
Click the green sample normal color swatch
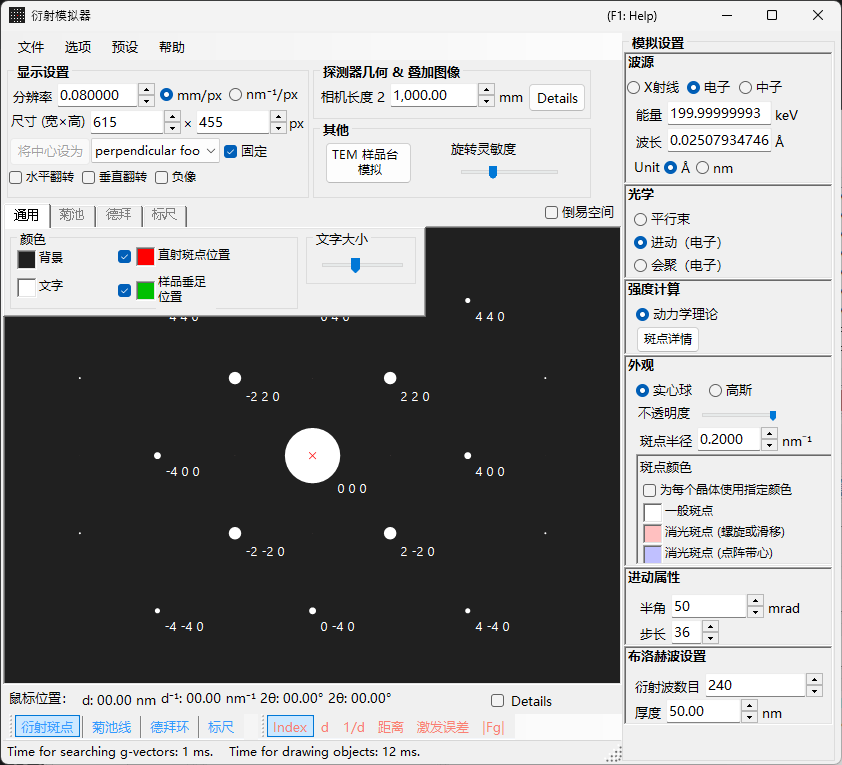(x=145, y=290)
